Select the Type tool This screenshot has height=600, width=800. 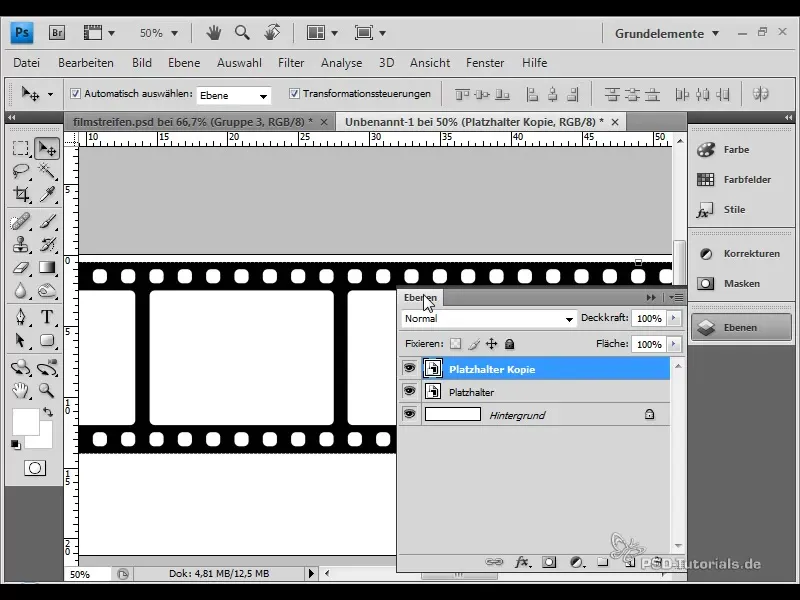click(47, 317)
